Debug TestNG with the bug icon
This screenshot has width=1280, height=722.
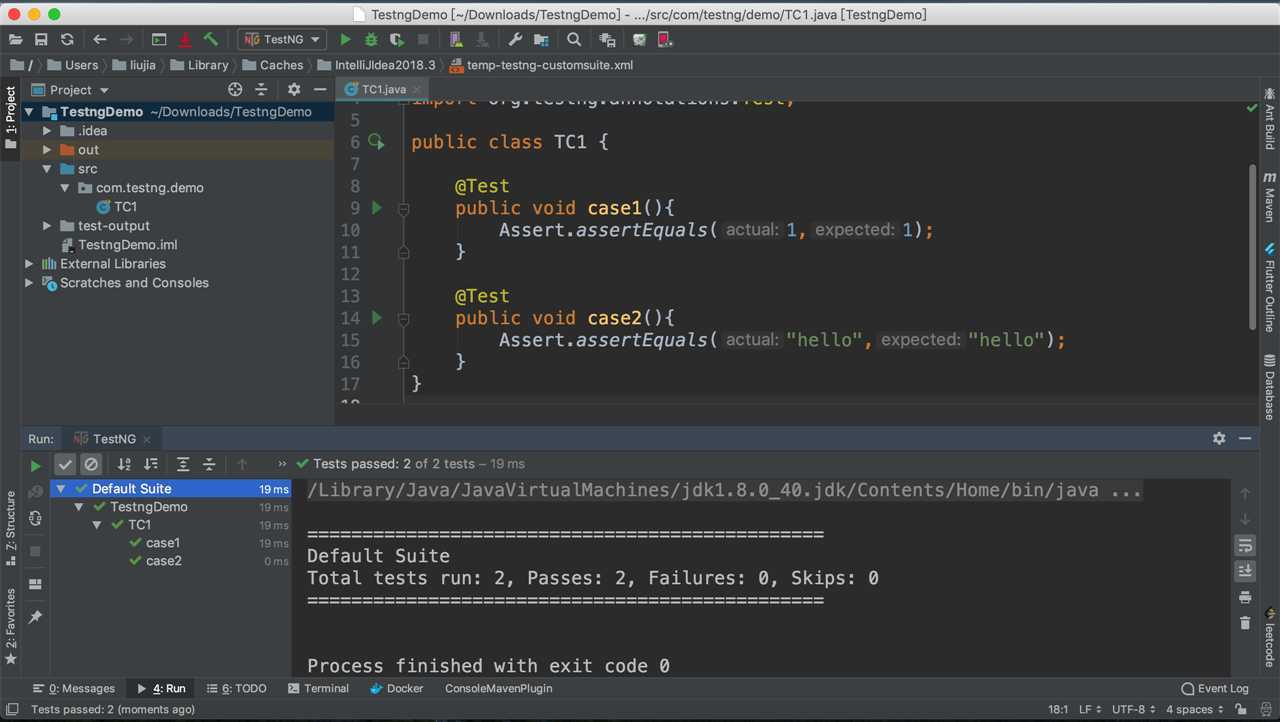pos(371,39)
